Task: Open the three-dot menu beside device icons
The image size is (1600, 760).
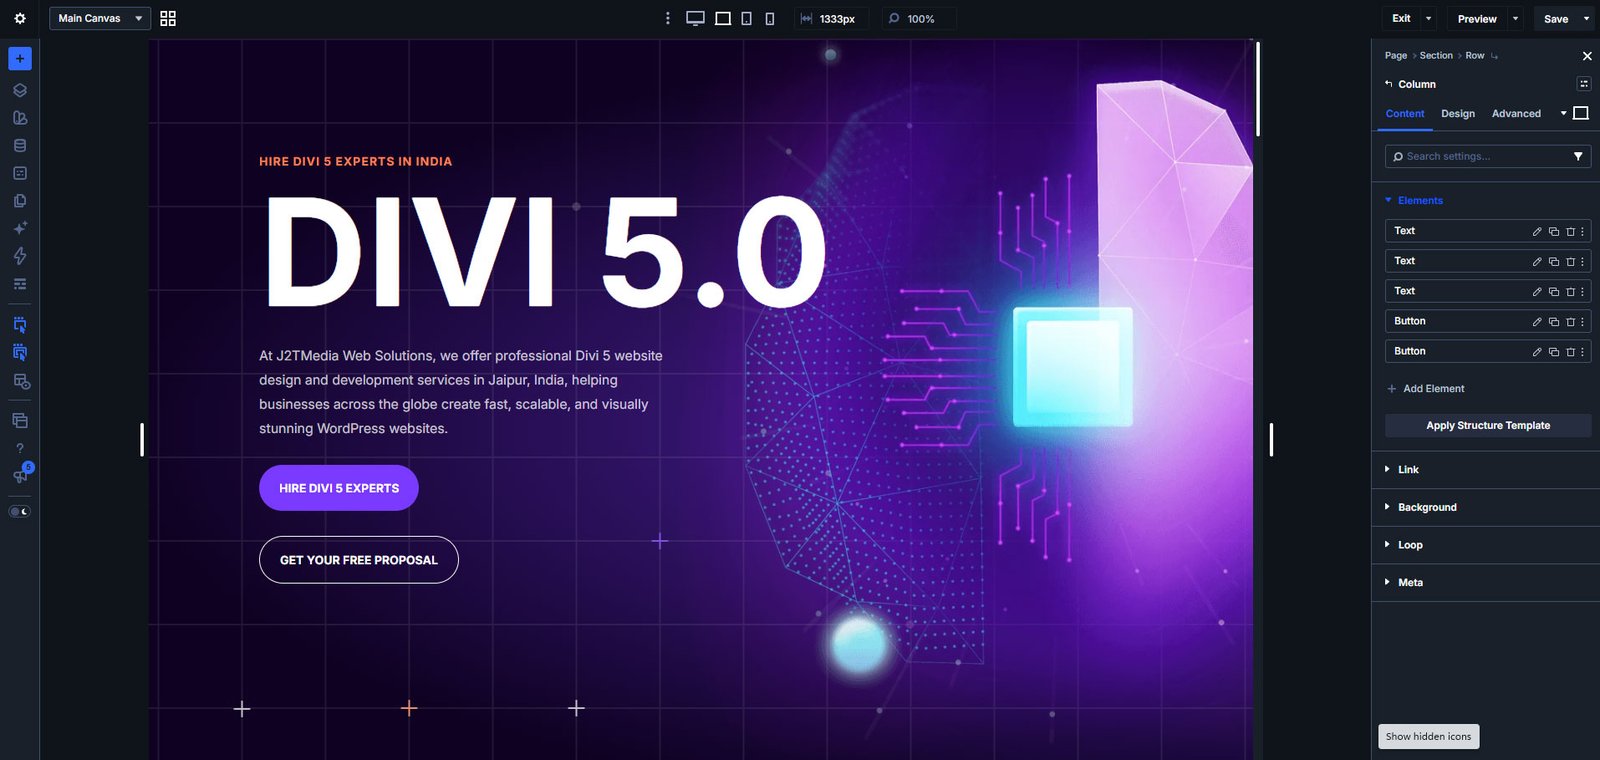Action: [x=668, y=18]
